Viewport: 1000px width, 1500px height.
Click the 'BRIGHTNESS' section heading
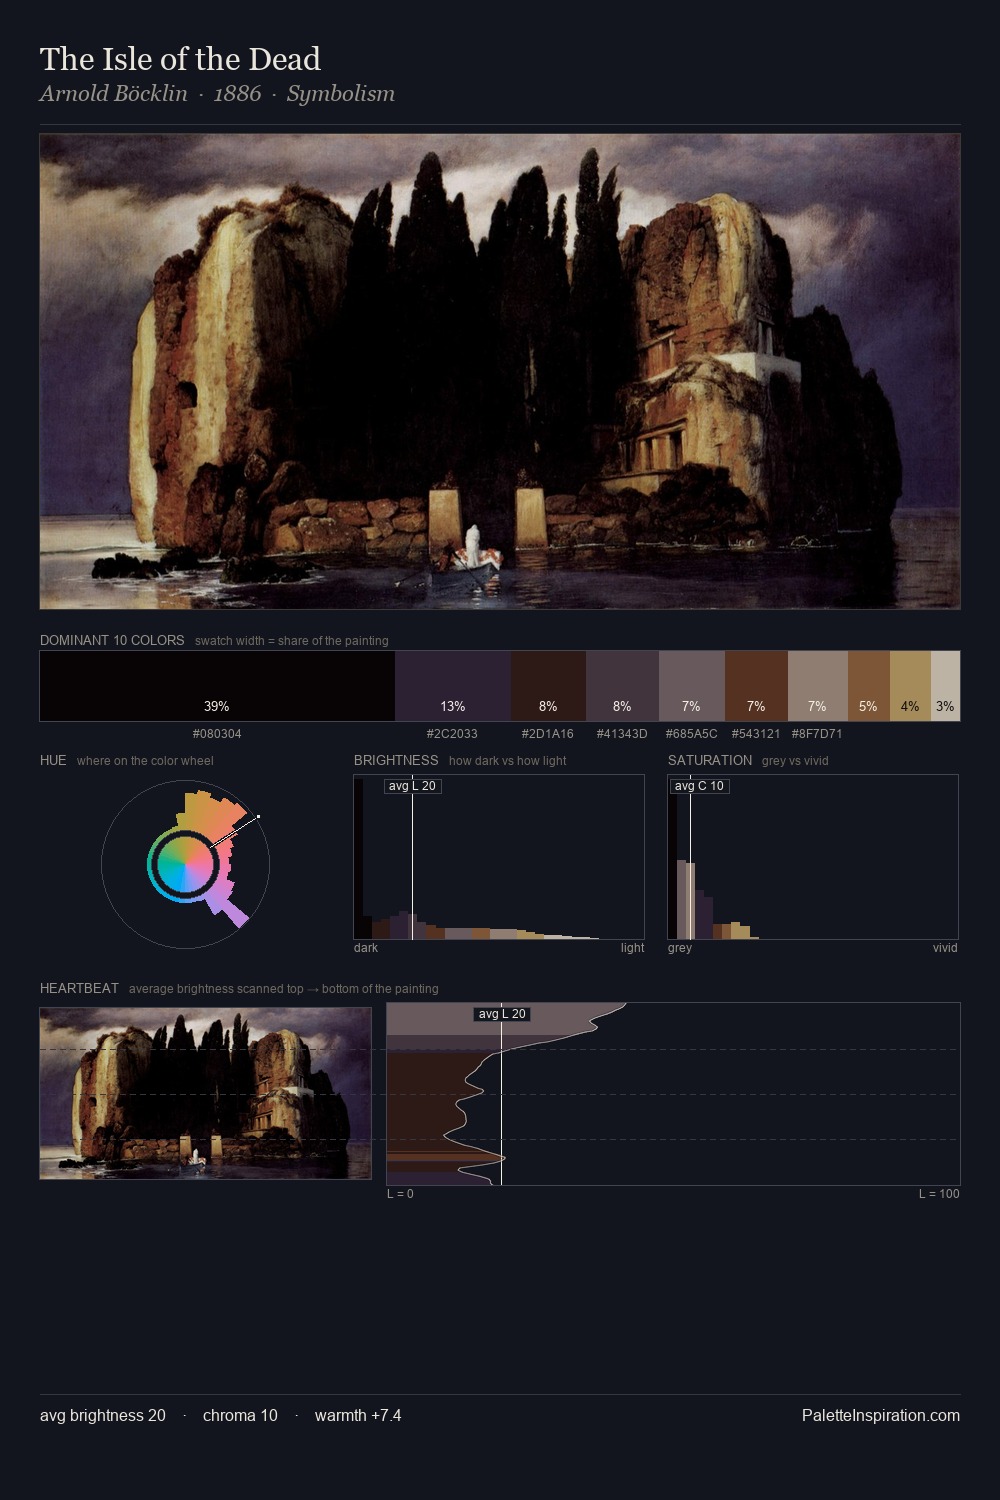(396, 760)
